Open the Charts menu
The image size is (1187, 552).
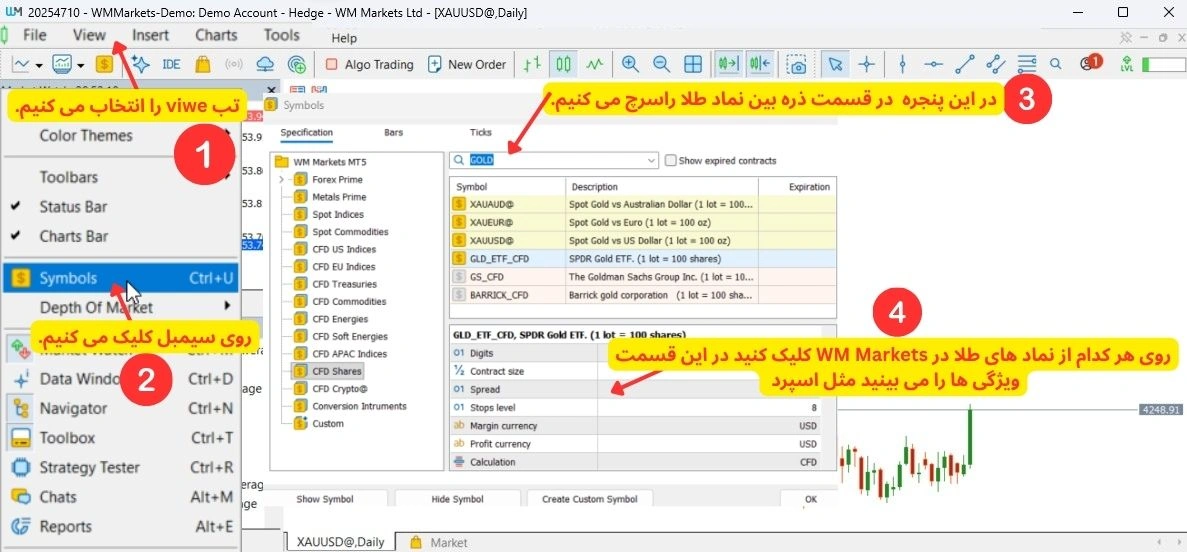[x=217, y=35]
